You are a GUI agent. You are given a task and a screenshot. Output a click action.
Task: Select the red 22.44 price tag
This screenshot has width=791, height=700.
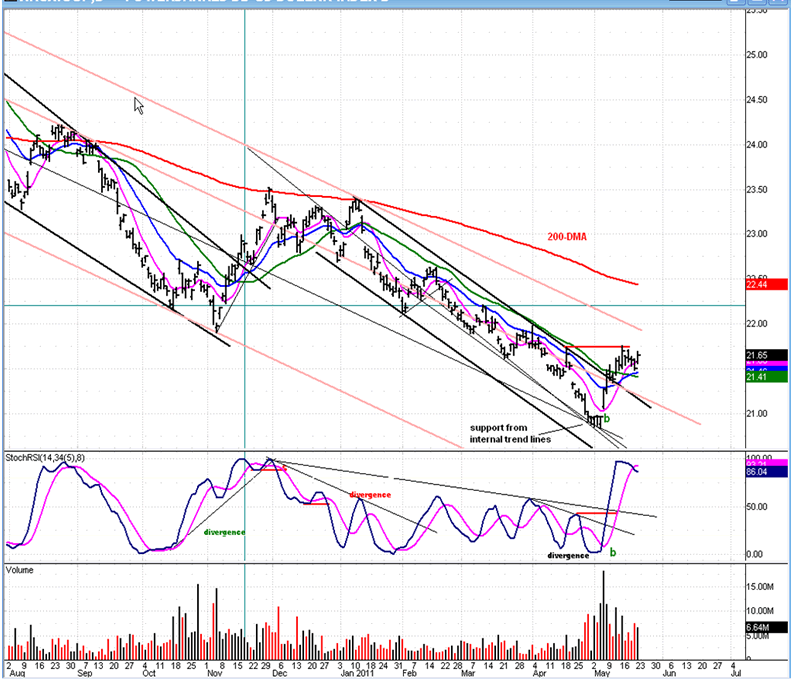click(763, 285)
